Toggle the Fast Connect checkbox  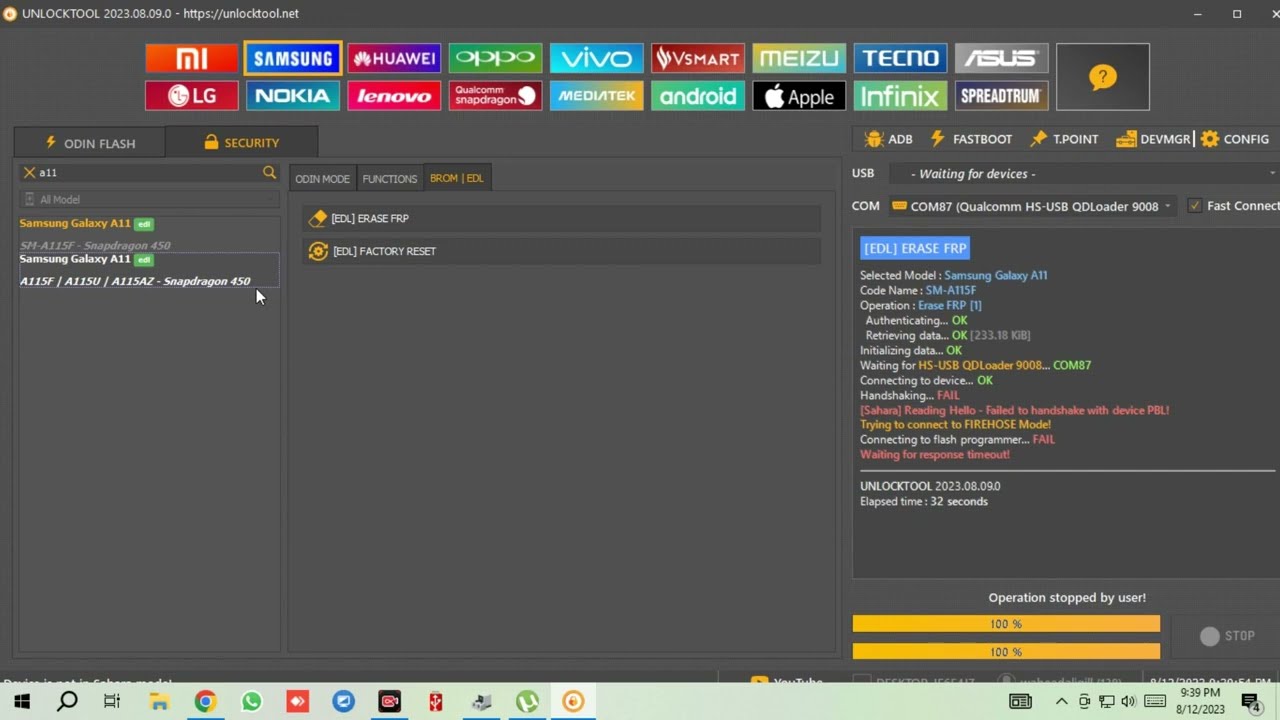pos(1194,206)
